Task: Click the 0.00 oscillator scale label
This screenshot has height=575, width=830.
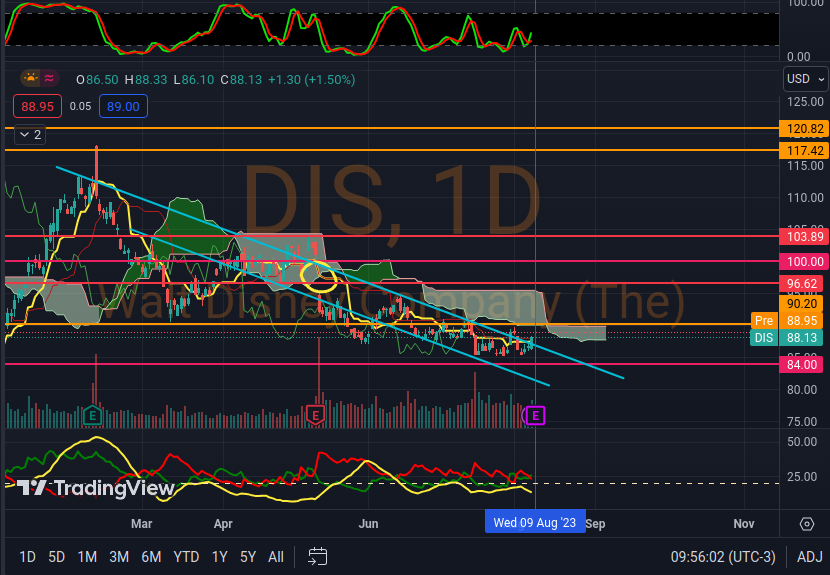Action: pyautogui.click(x=799, y=57)
